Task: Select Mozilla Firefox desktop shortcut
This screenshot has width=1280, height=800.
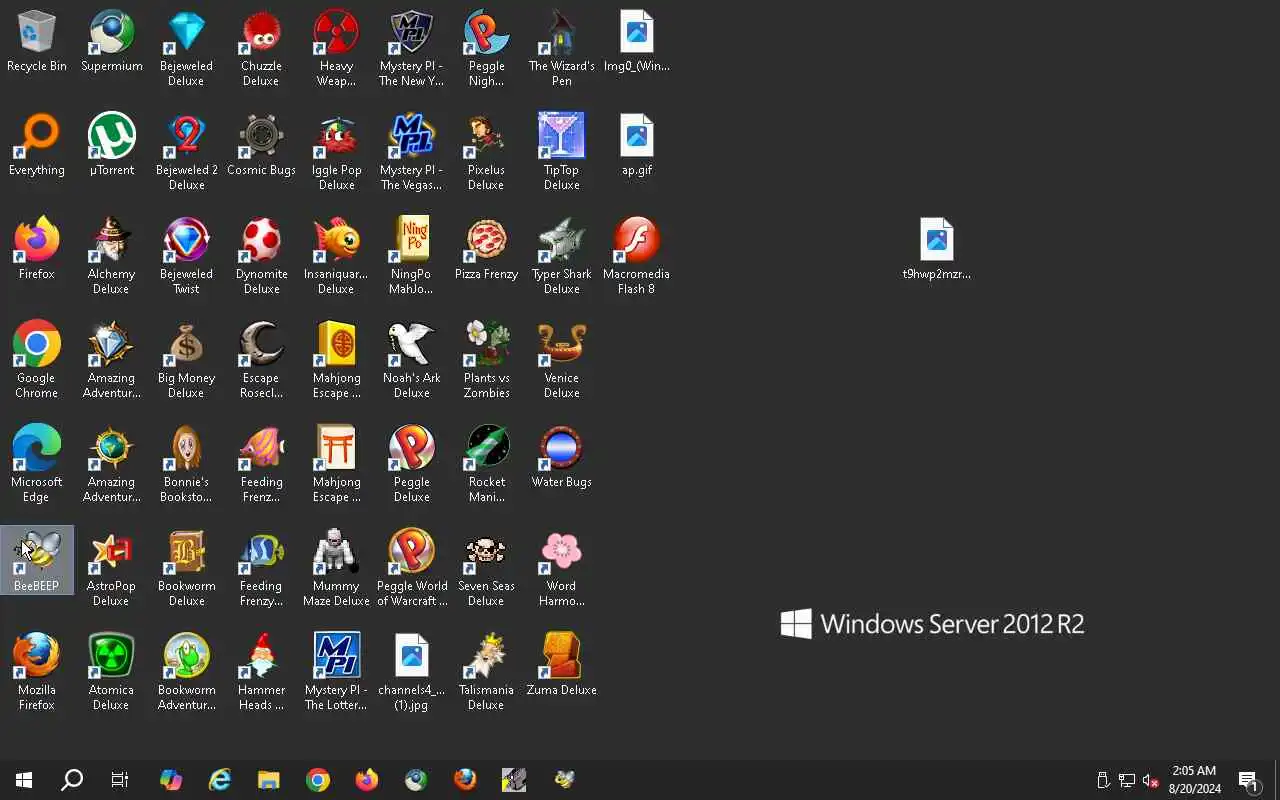Action: coord(37,673)
